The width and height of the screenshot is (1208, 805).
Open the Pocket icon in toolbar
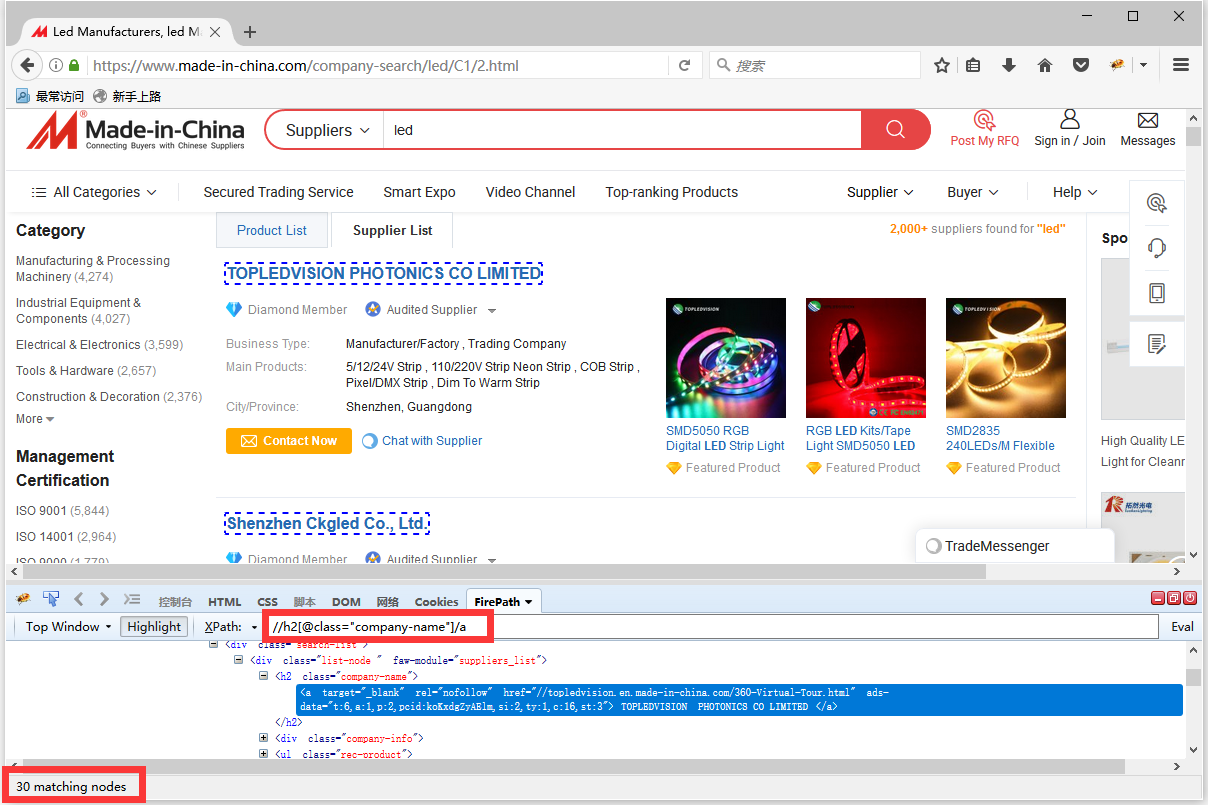click(x=1081, y=65)
